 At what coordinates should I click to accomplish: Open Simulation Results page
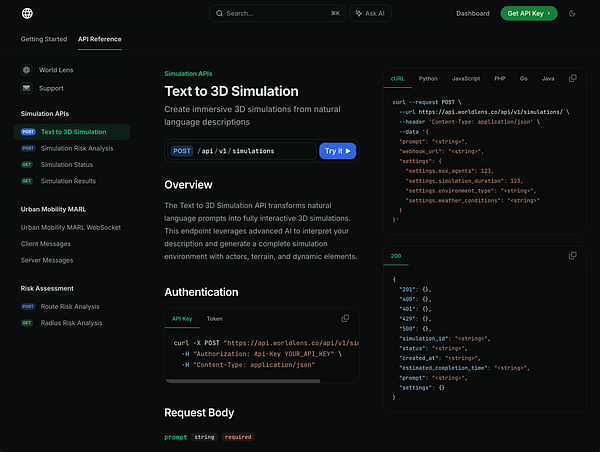click(68, 181)
